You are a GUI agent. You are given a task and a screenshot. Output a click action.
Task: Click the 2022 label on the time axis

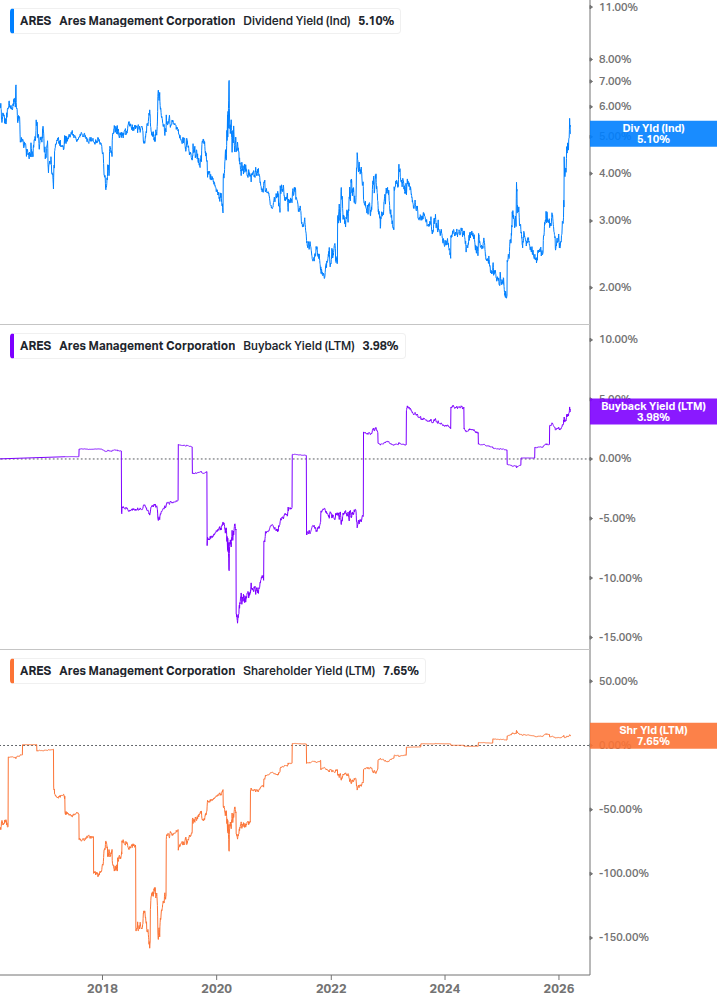[331, 989]
